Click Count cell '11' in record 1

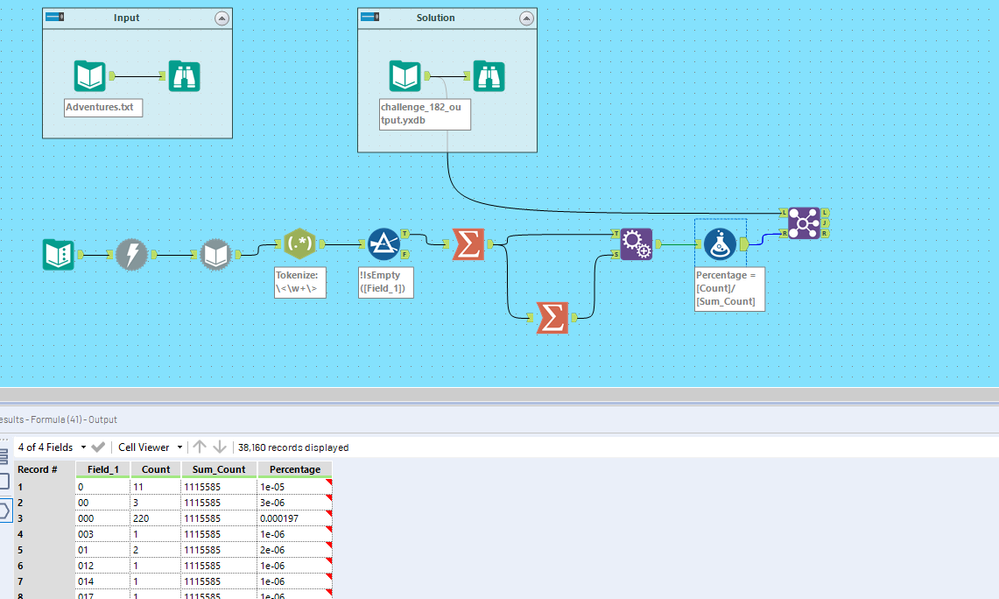point(155,487)
